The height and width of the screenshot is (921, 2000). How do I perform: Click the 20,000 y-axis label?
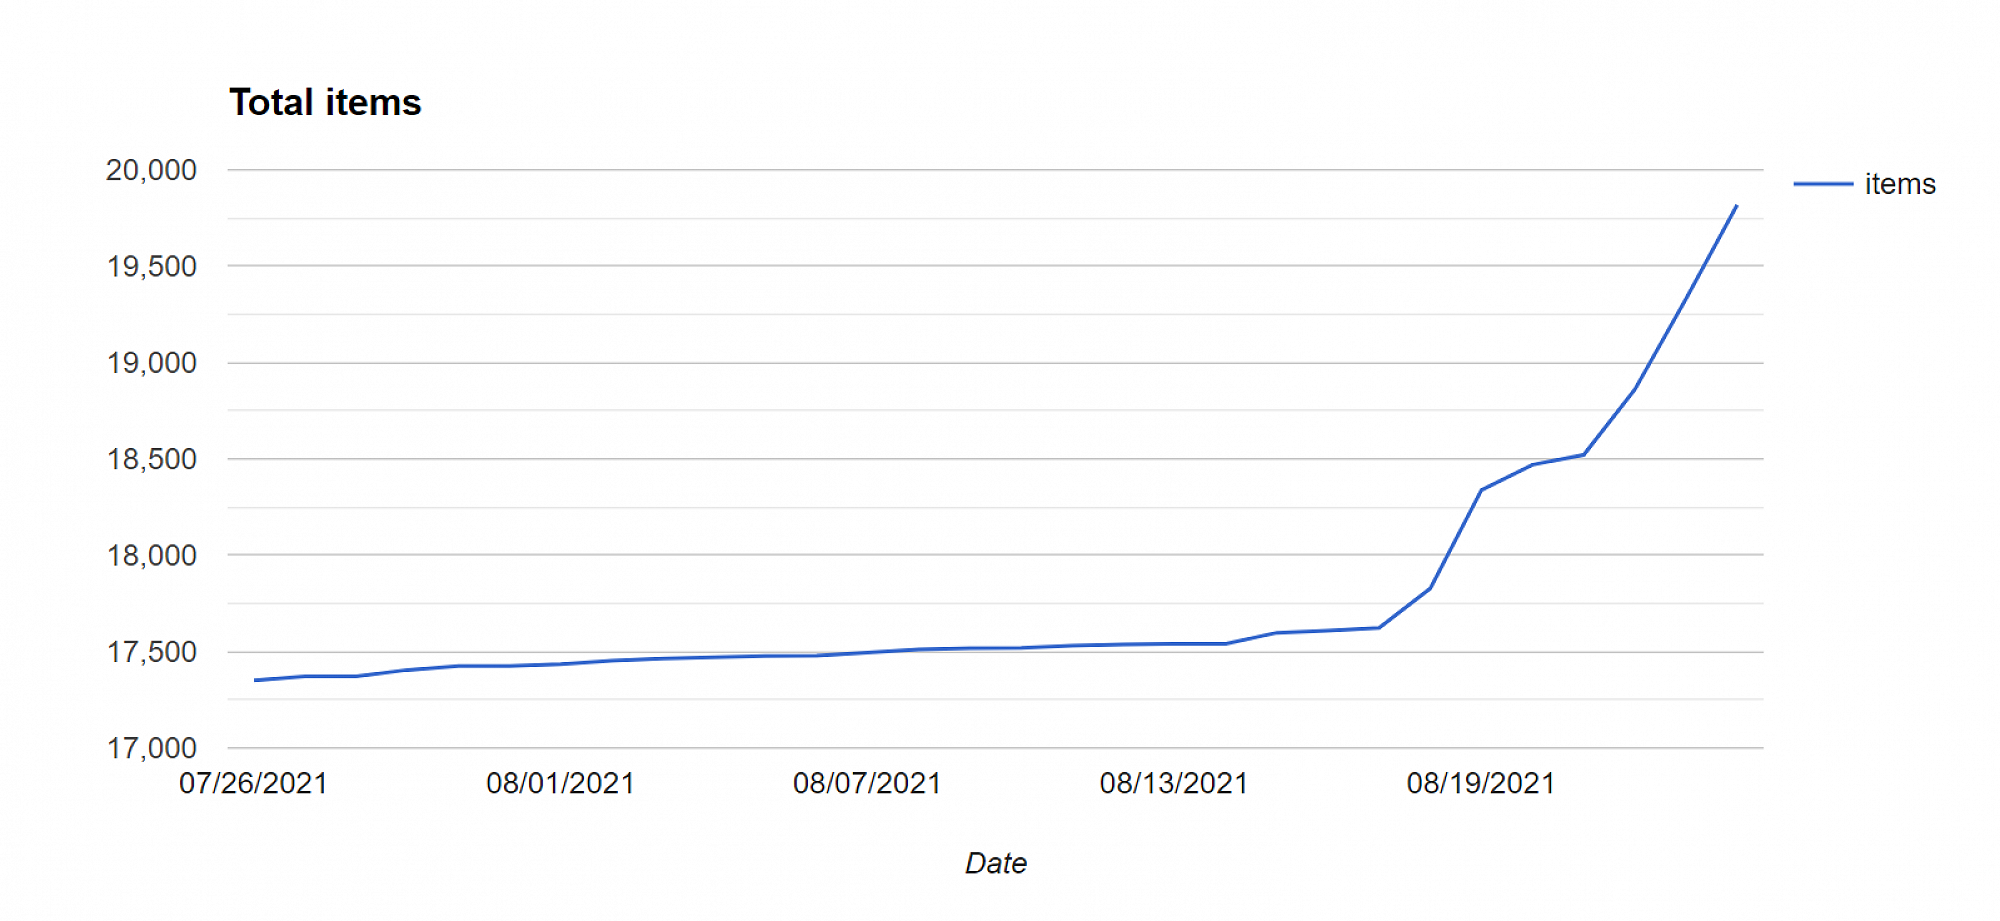pyautogui.click(x=152, y=170)
